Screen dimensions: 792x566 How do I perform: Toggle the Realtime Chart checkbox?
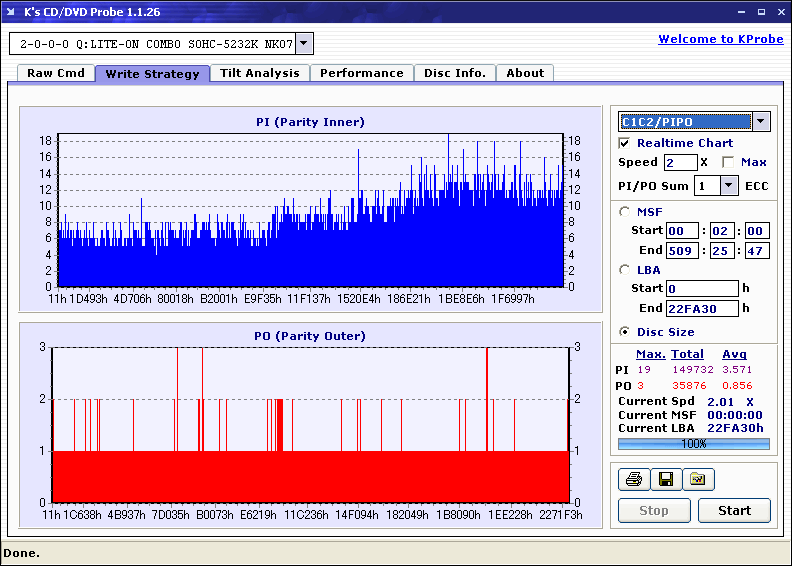tap(625, 143)
